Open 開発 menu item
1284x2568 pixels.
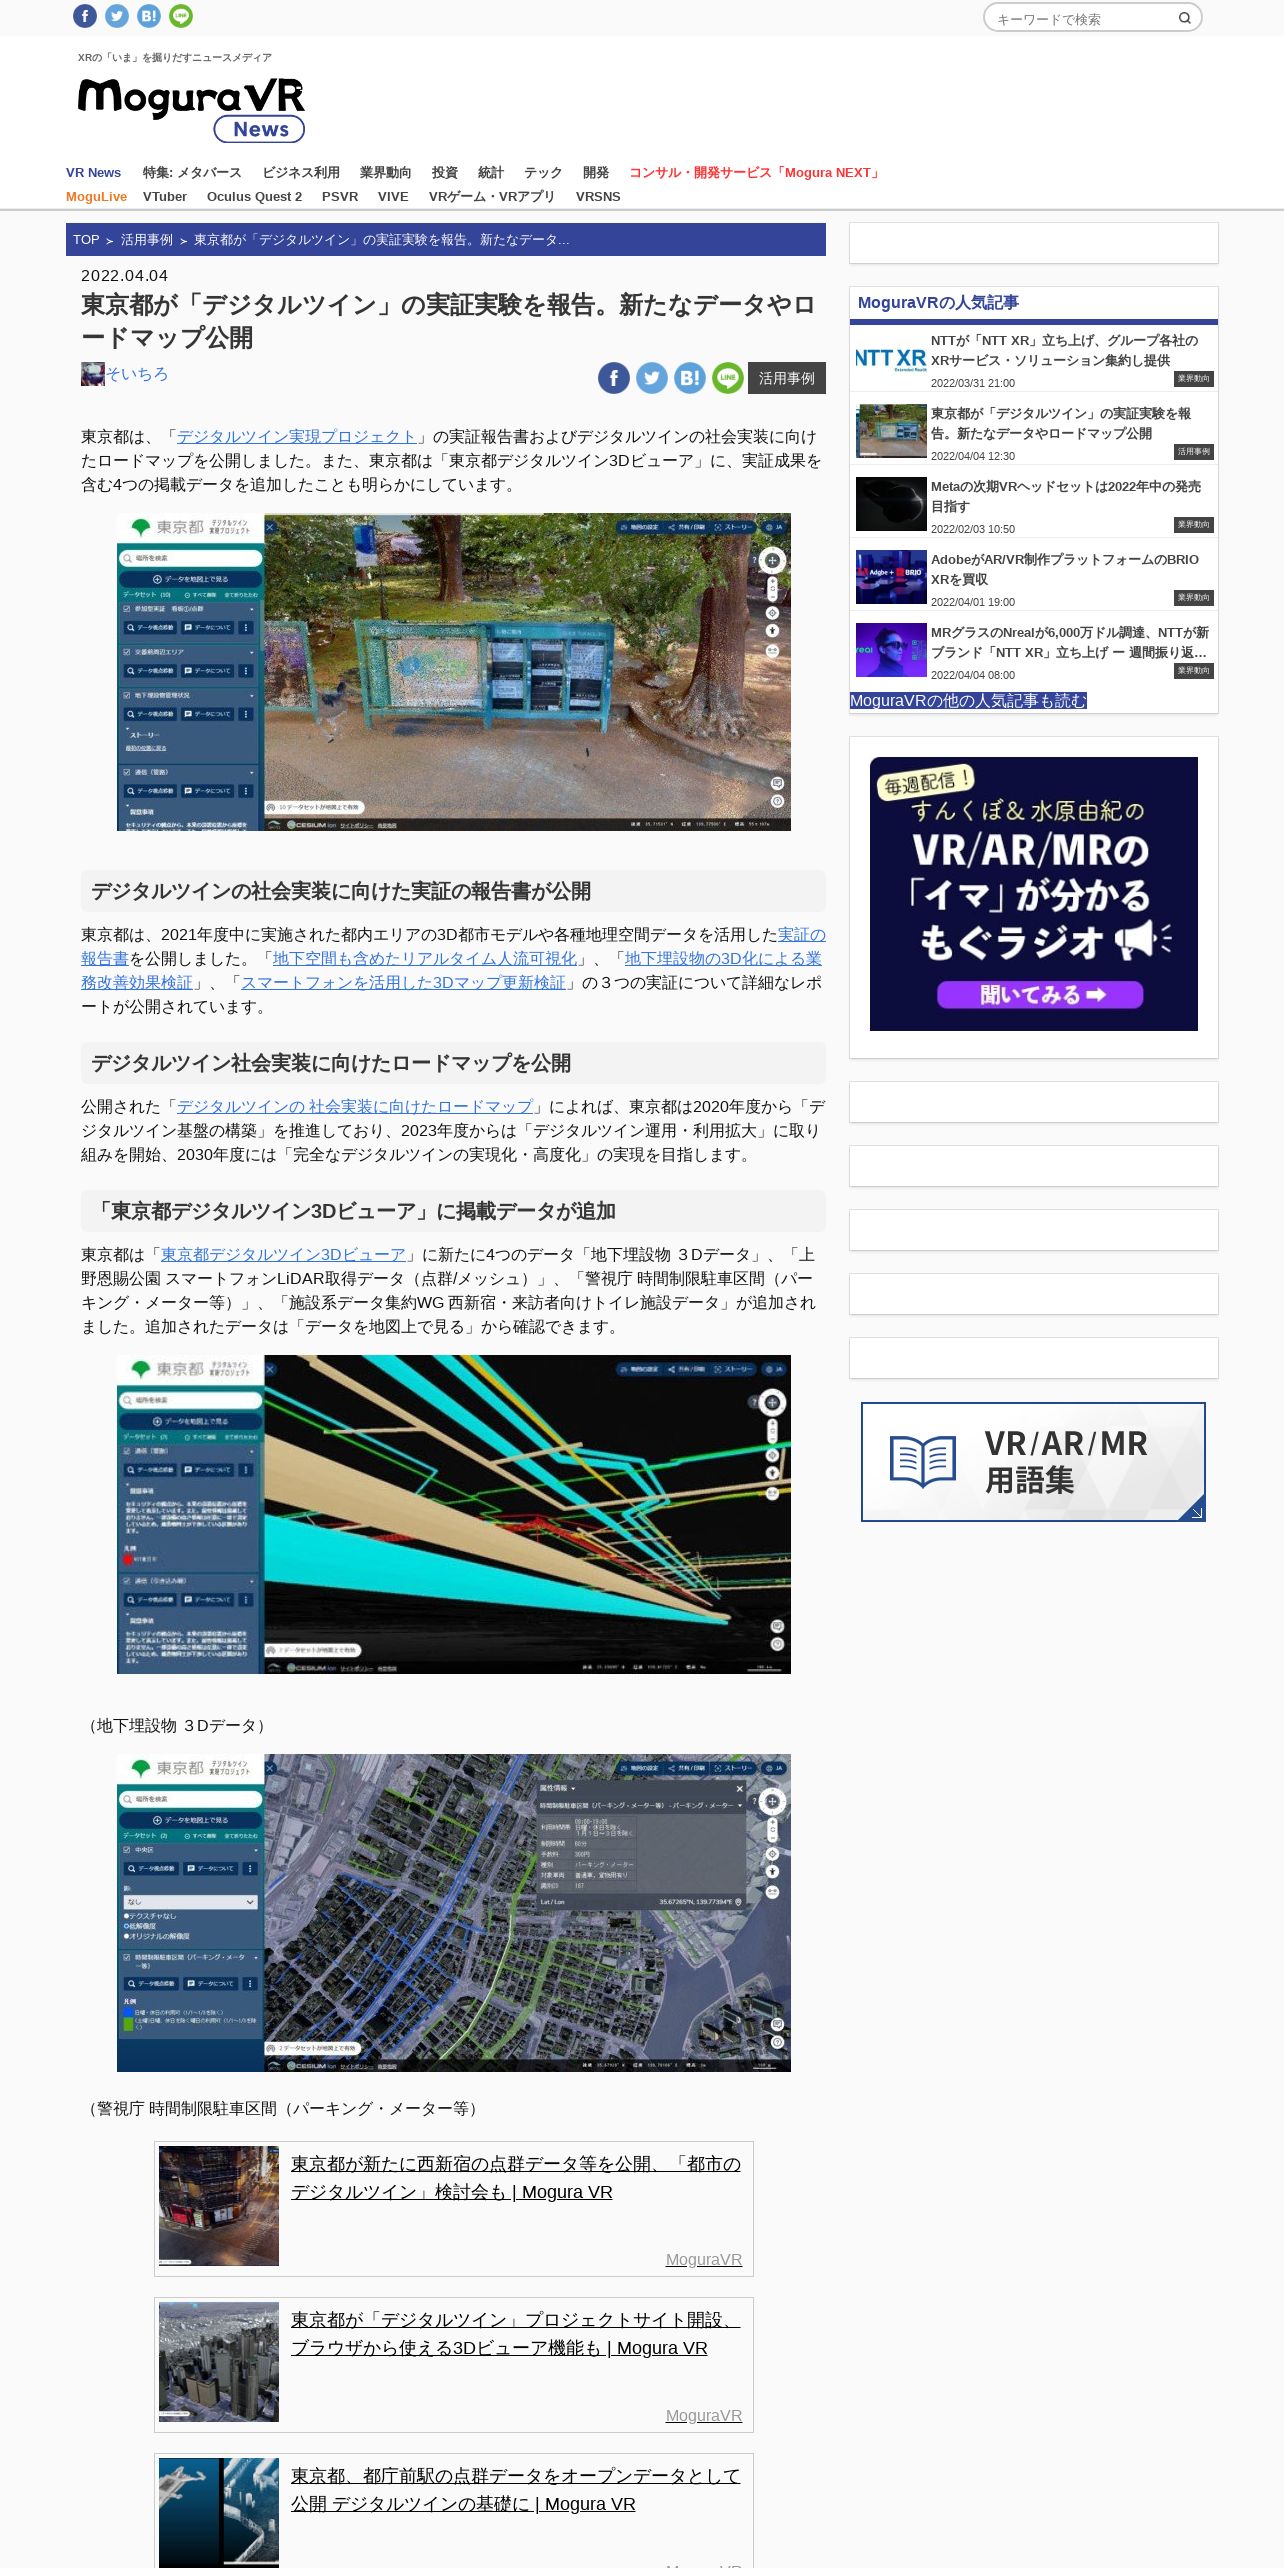[596, 172]
